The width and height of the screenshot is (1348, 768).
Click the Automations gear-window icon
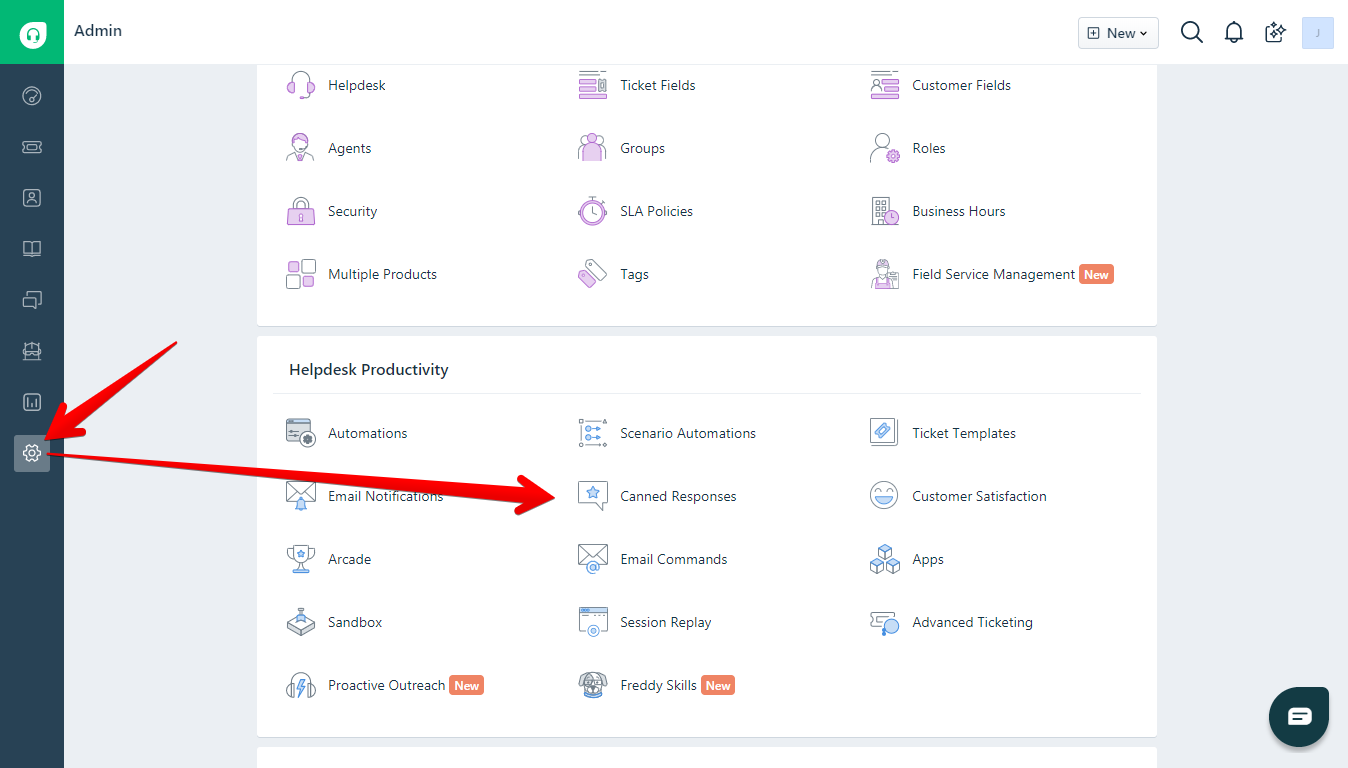coord(301,433)
